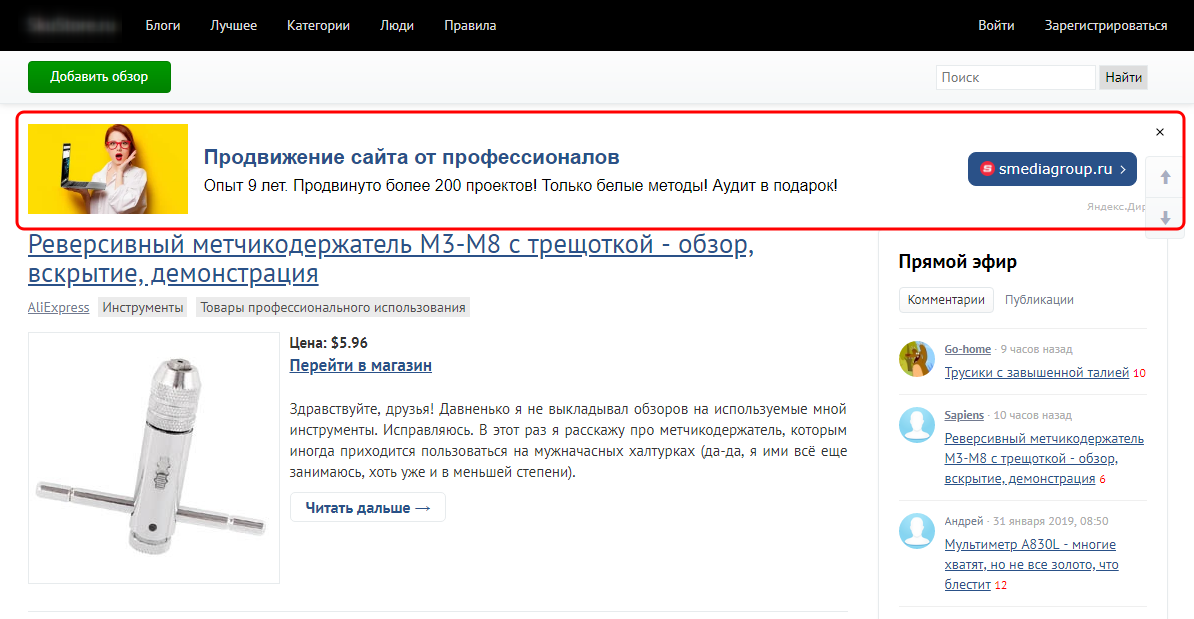This screenshot has height=619, width=1194.
Task: Focus the Поиск search field
Action: 1015,77
